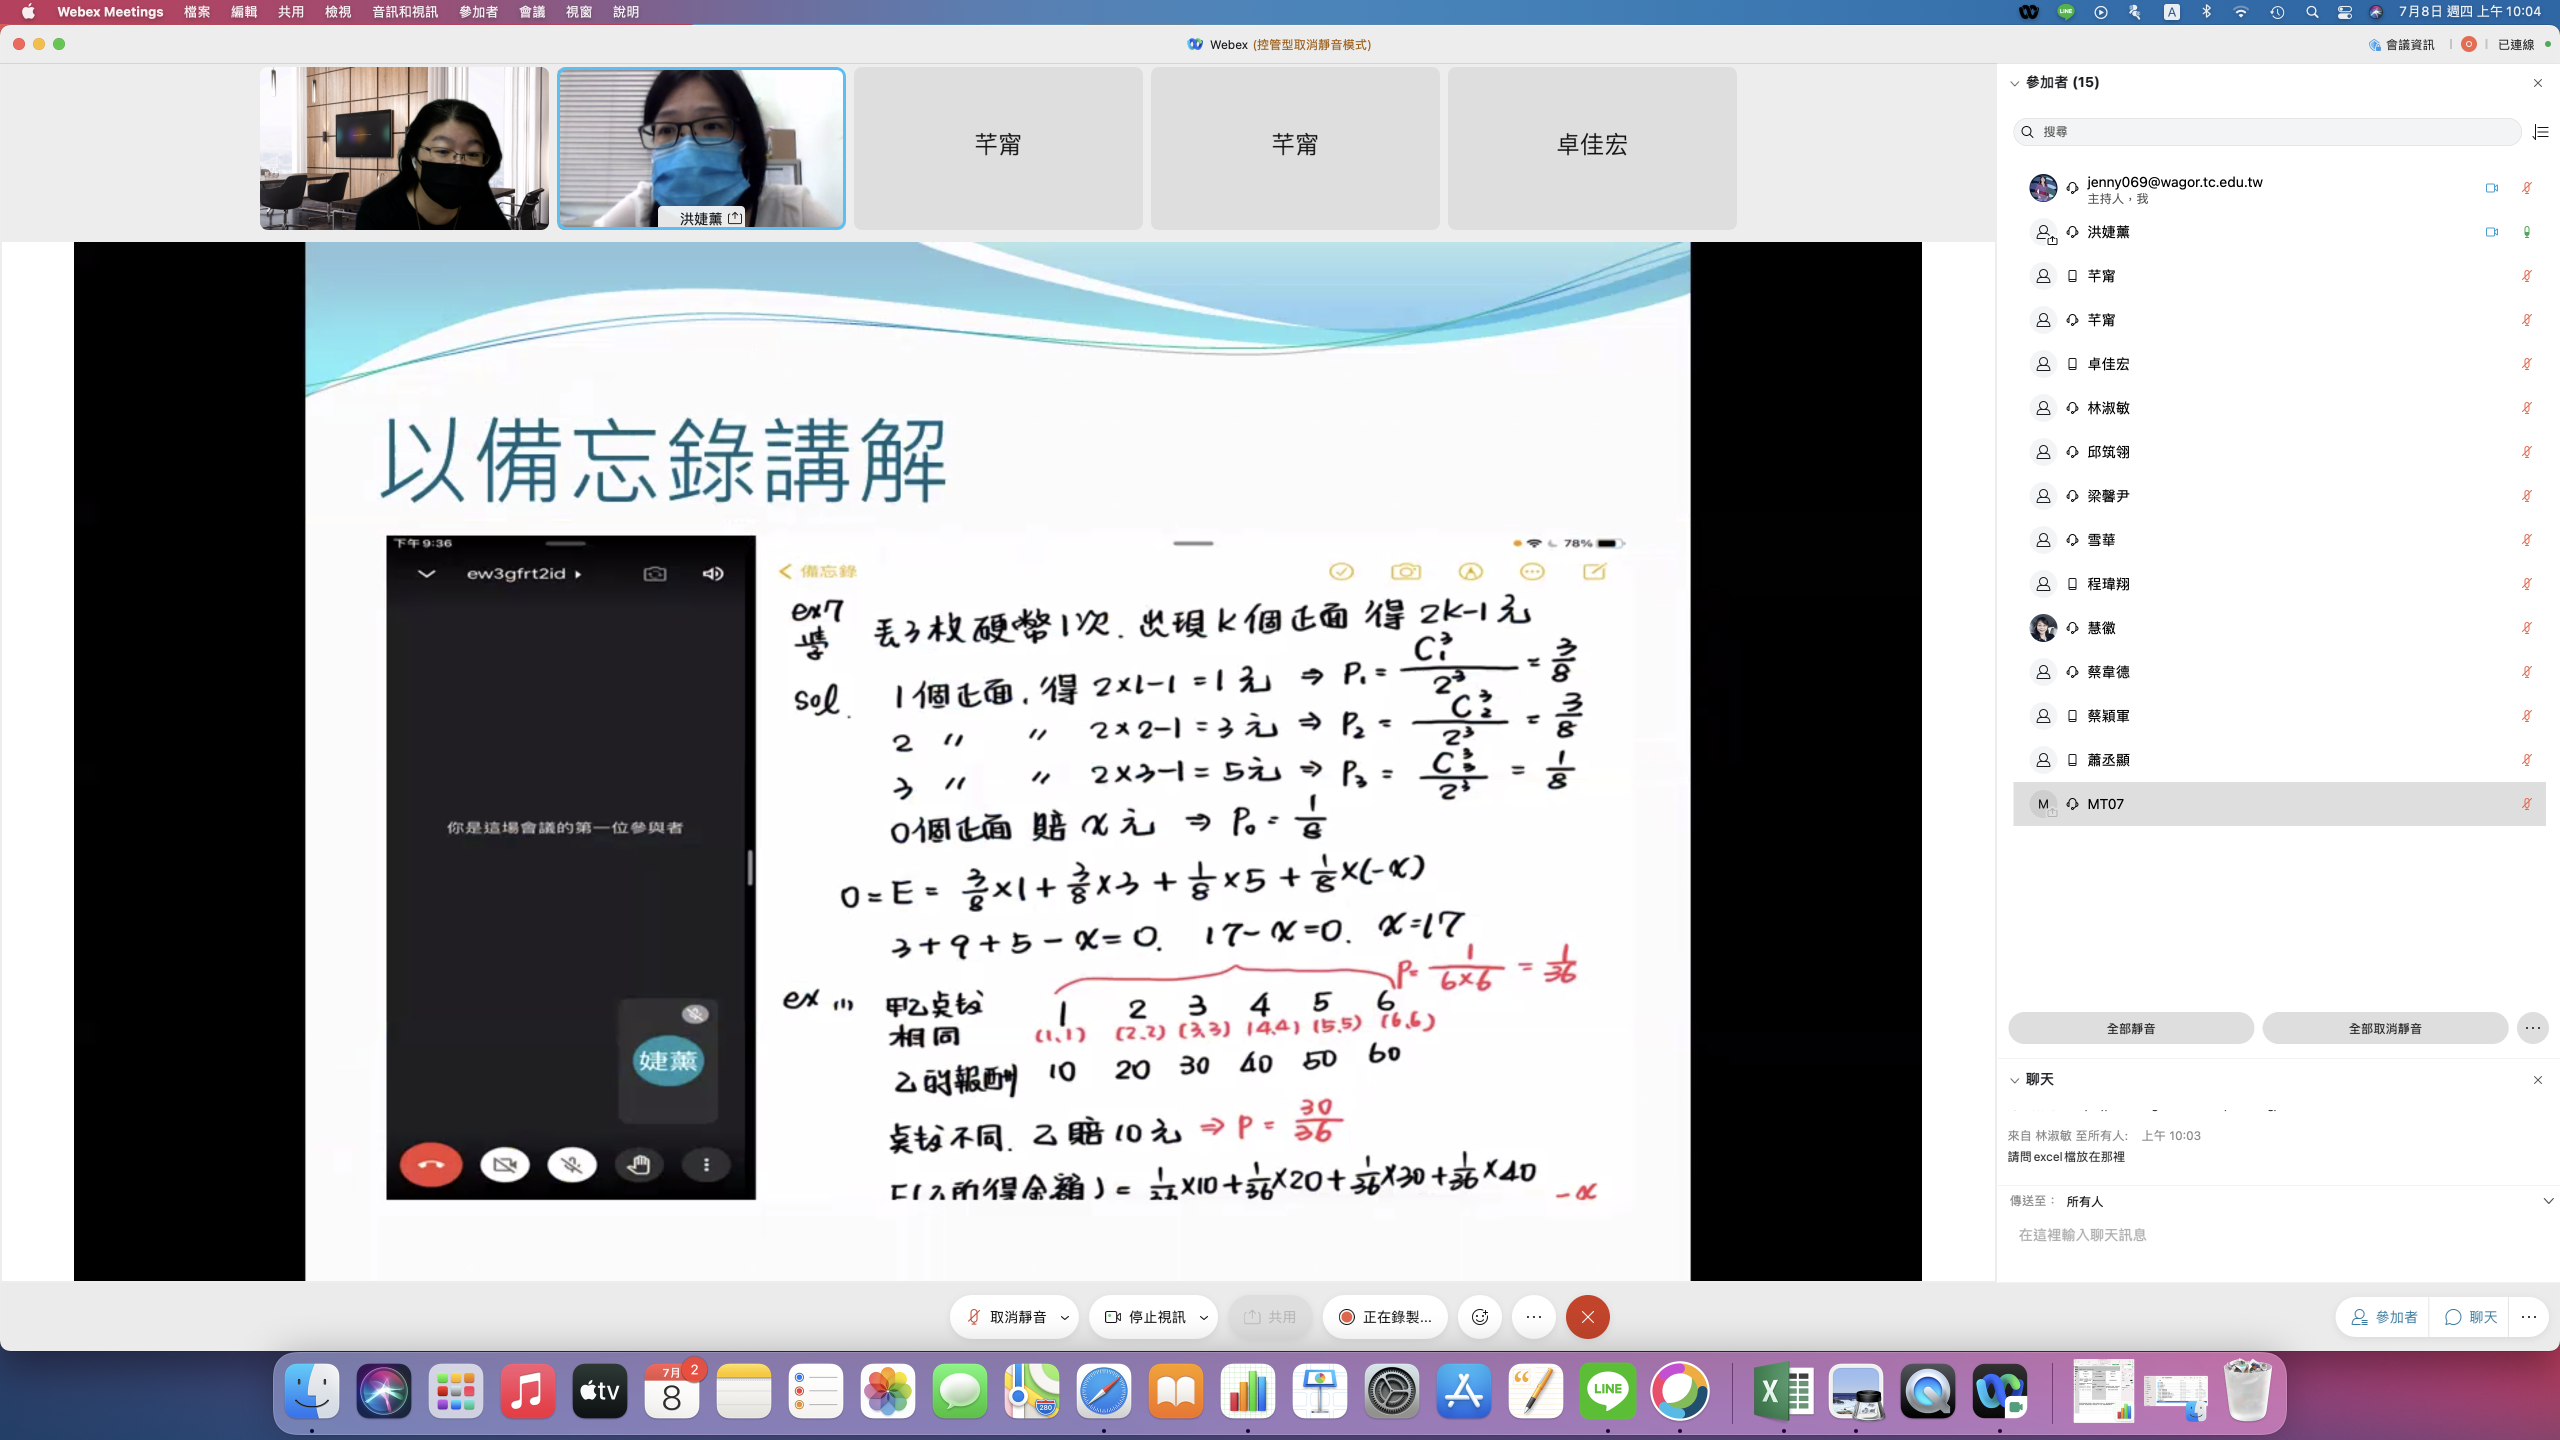Click the participant 搜尋 search field
The width and height of the screenshot is (2560, 1440).
tap(2270, 132)
